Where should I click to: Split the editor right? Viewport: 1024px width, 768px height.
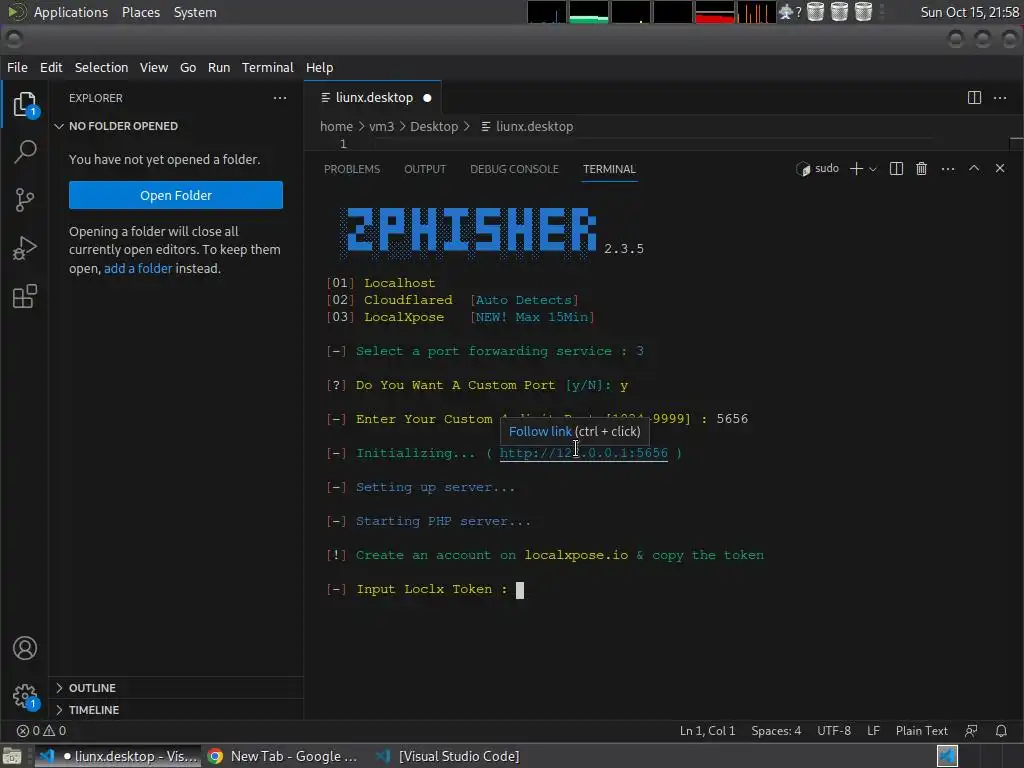coord(974,98)
